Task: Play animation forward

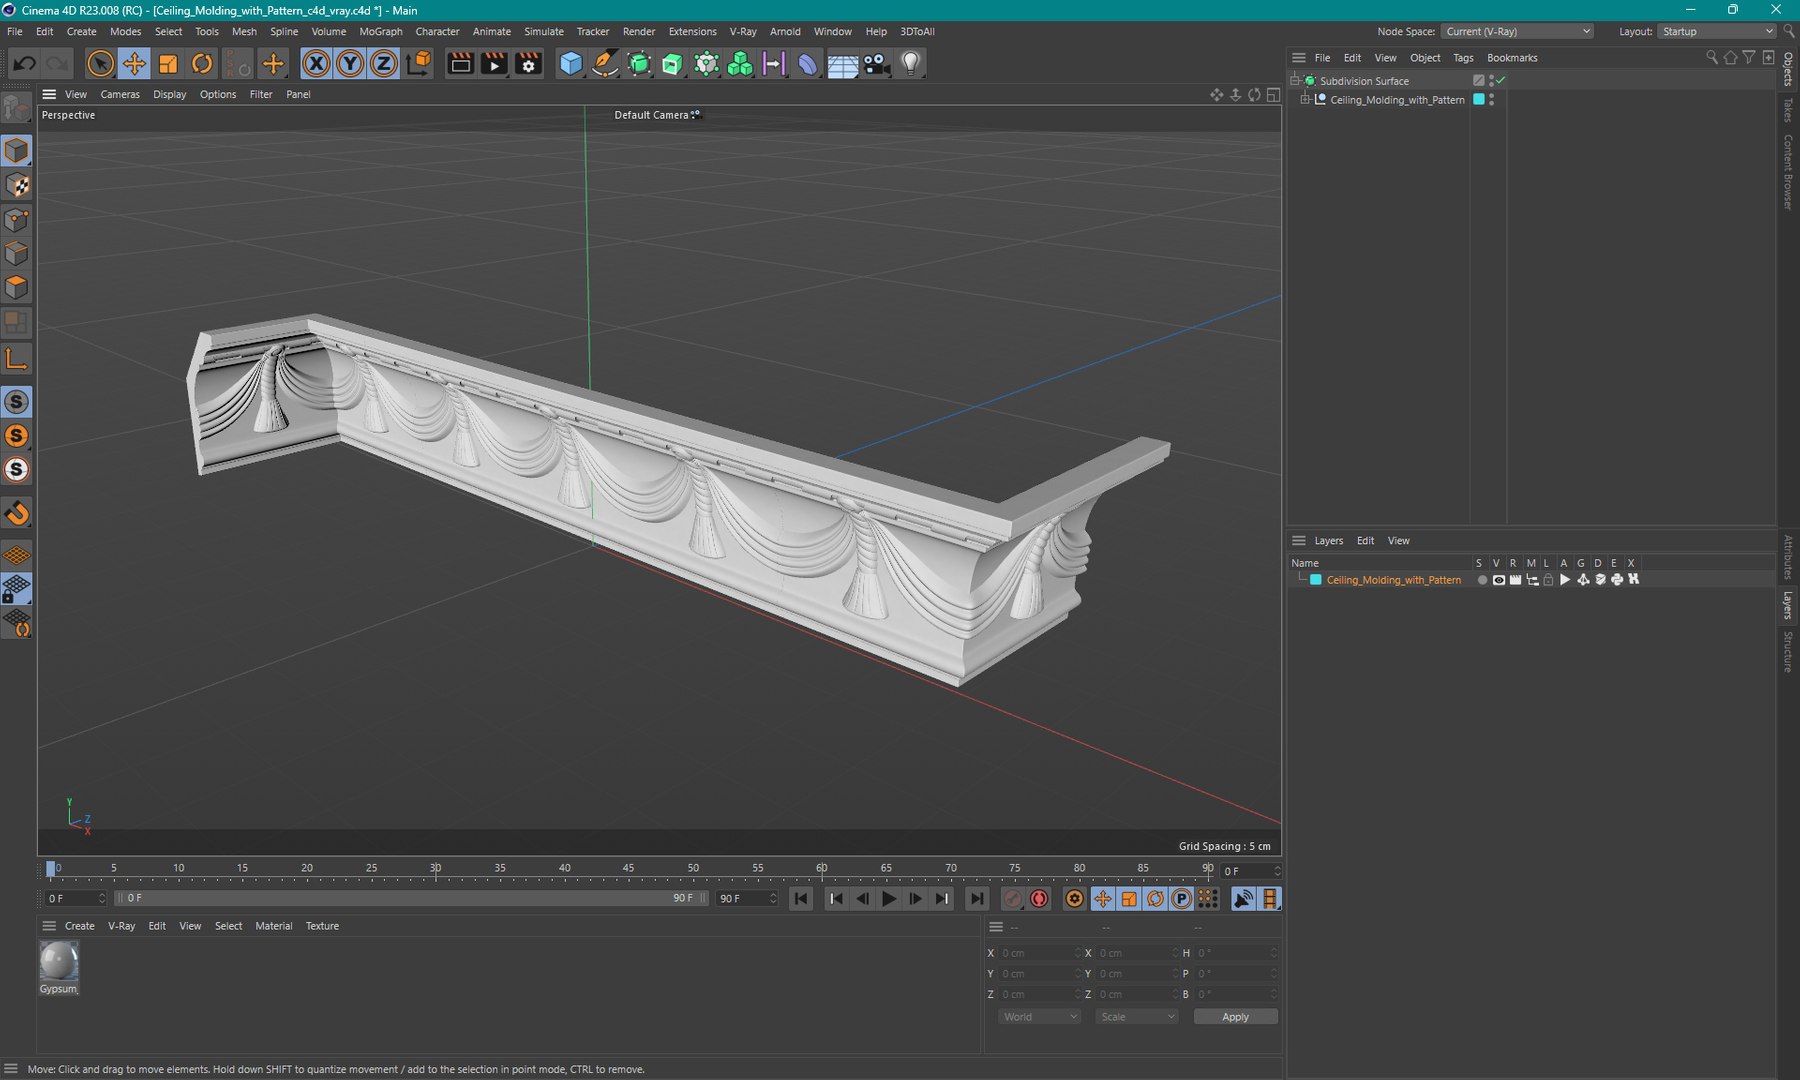Action: point(888,899)
